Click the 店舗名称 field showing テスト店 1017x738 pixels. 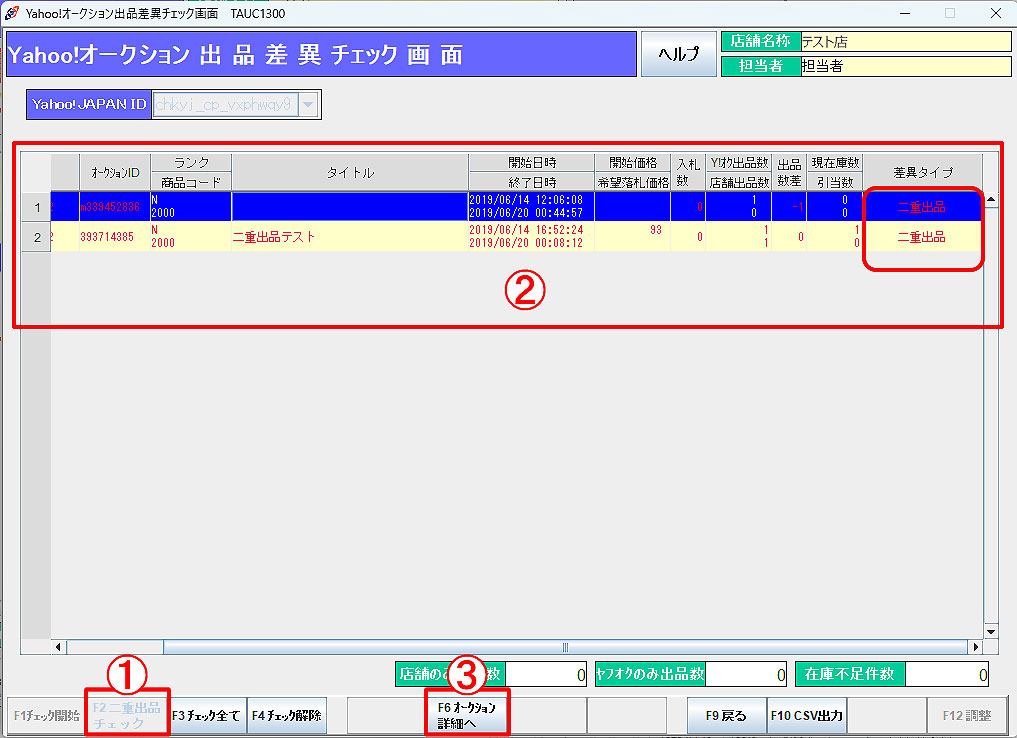point(905,42)
